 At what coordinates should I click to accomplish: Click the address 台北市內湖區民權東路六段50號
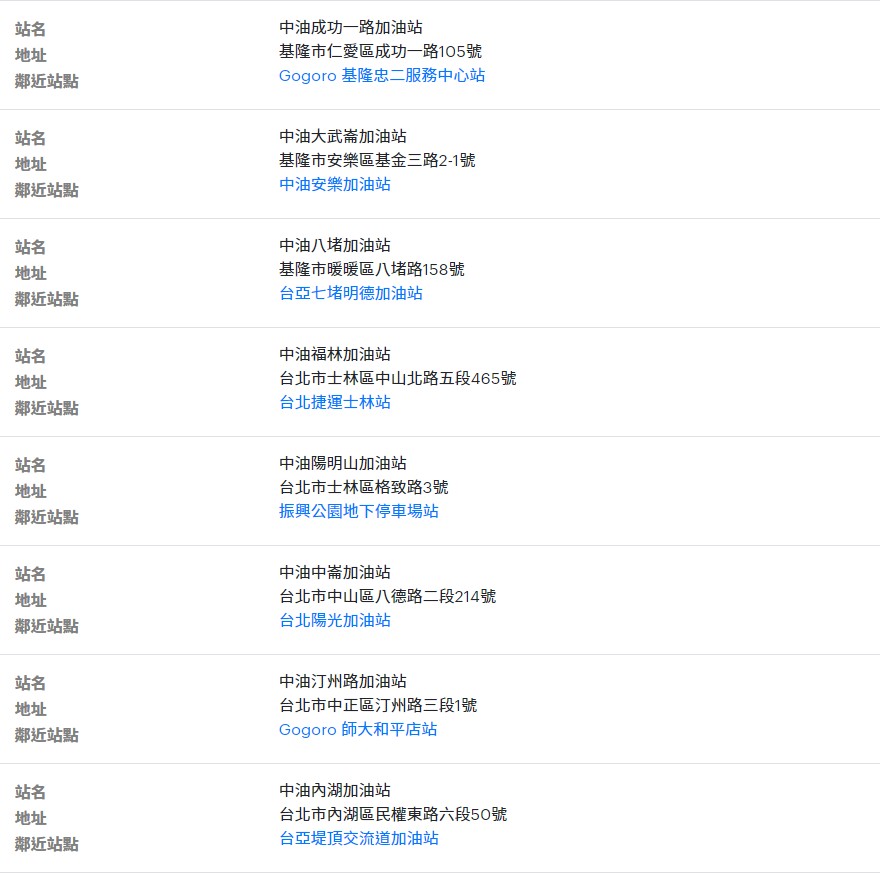(393, 815)
